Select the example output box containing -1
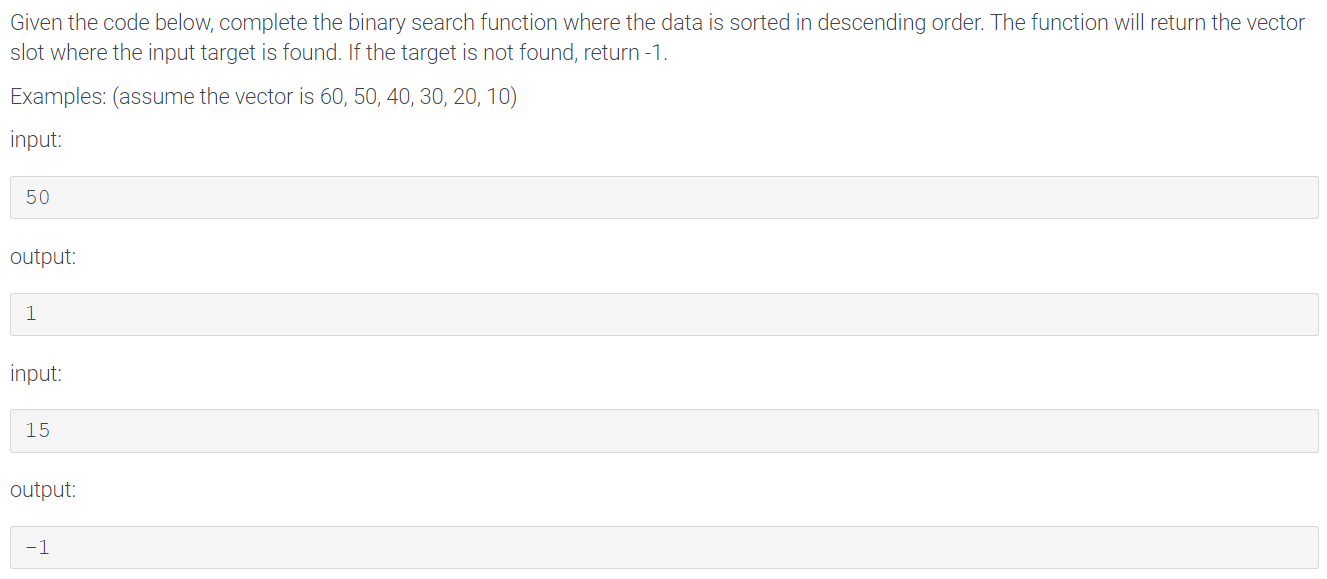 [x=664, y=547]
